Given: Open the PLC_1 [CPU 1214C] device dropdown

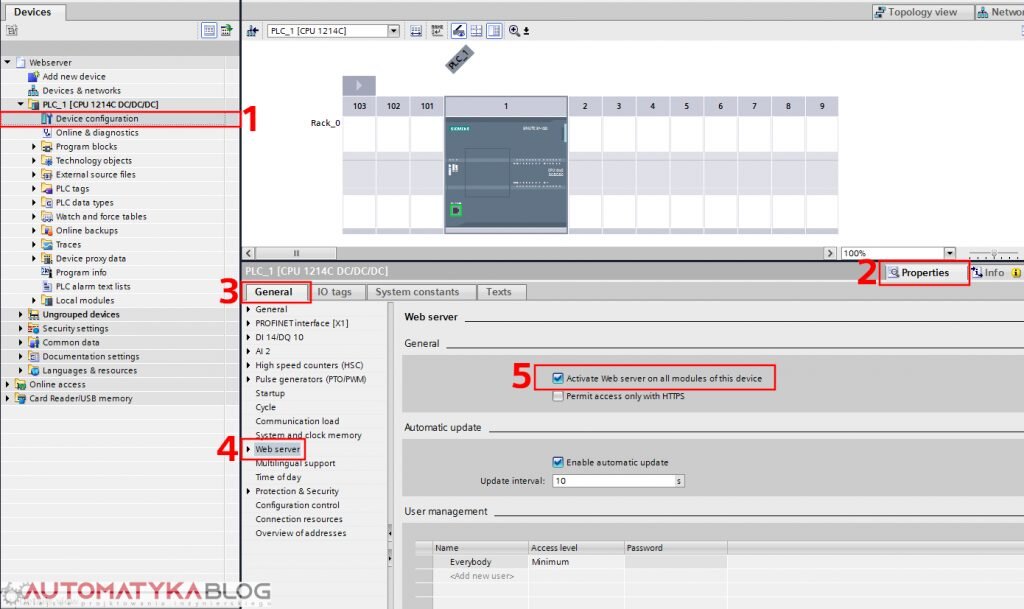Looking at the screenshot, I should coord(393,31).
